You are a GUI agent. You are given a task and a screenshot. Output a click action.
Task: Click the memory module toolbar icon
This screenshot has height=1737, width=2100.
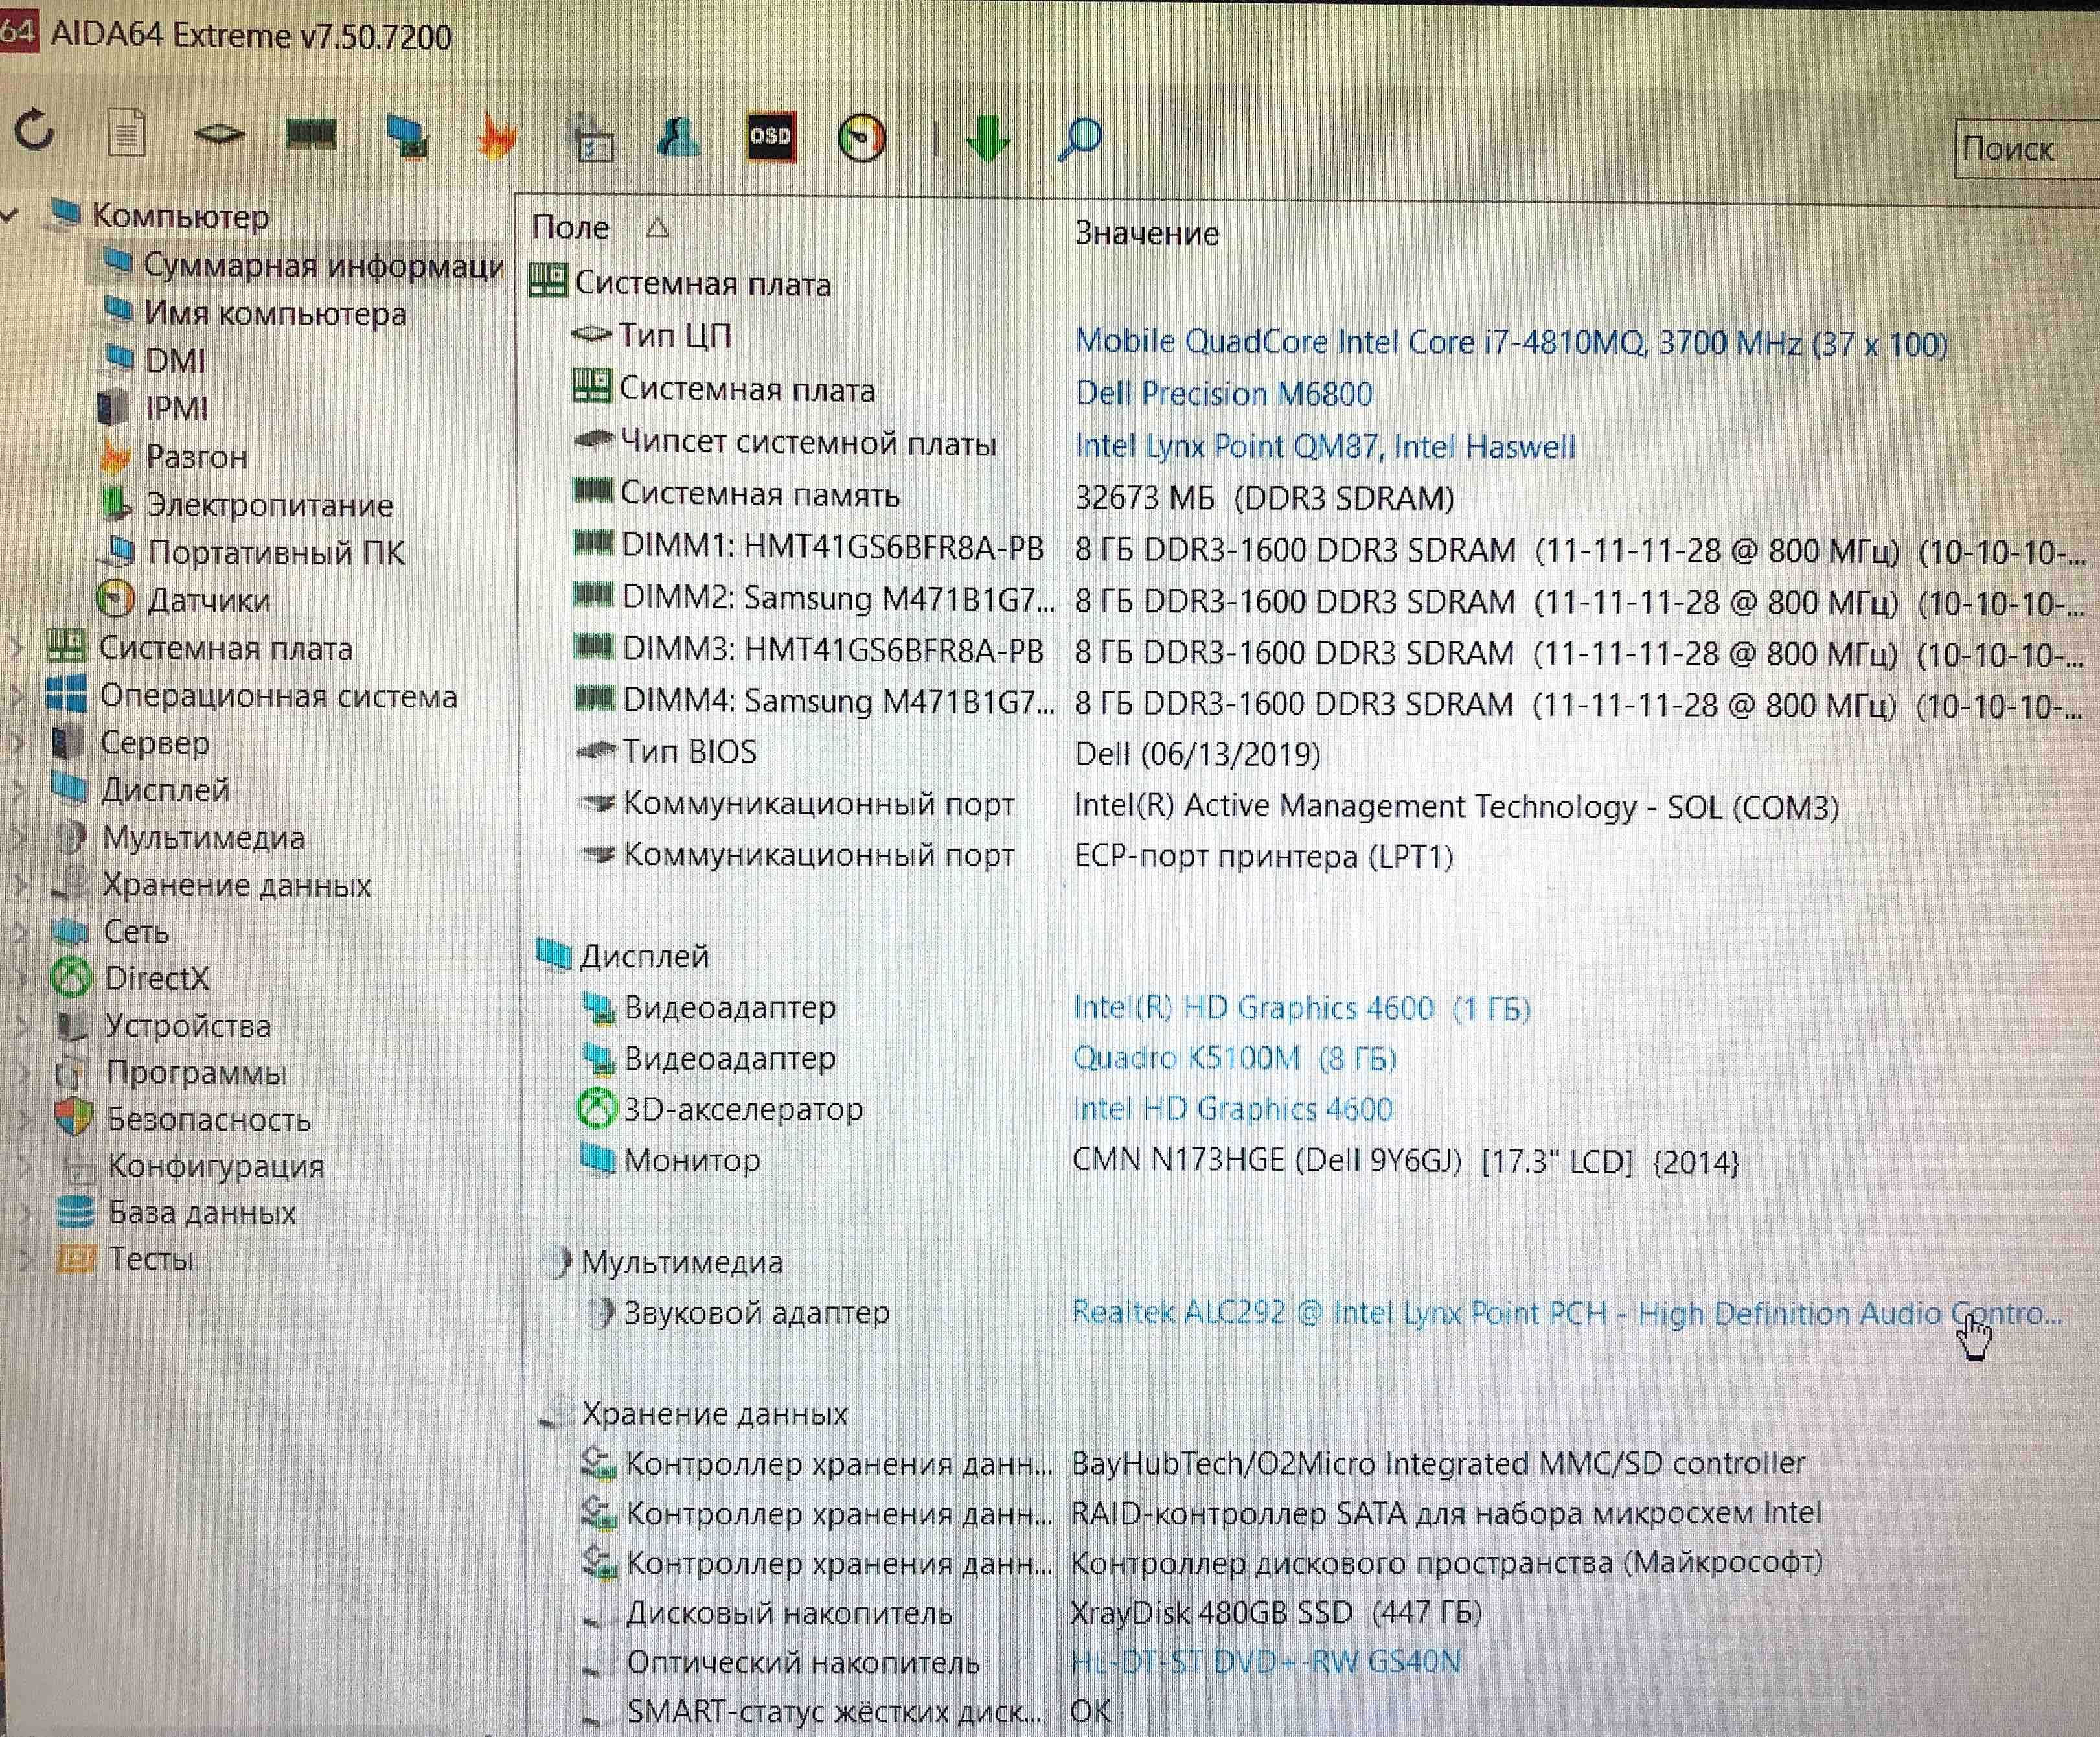tap(311, 133)
